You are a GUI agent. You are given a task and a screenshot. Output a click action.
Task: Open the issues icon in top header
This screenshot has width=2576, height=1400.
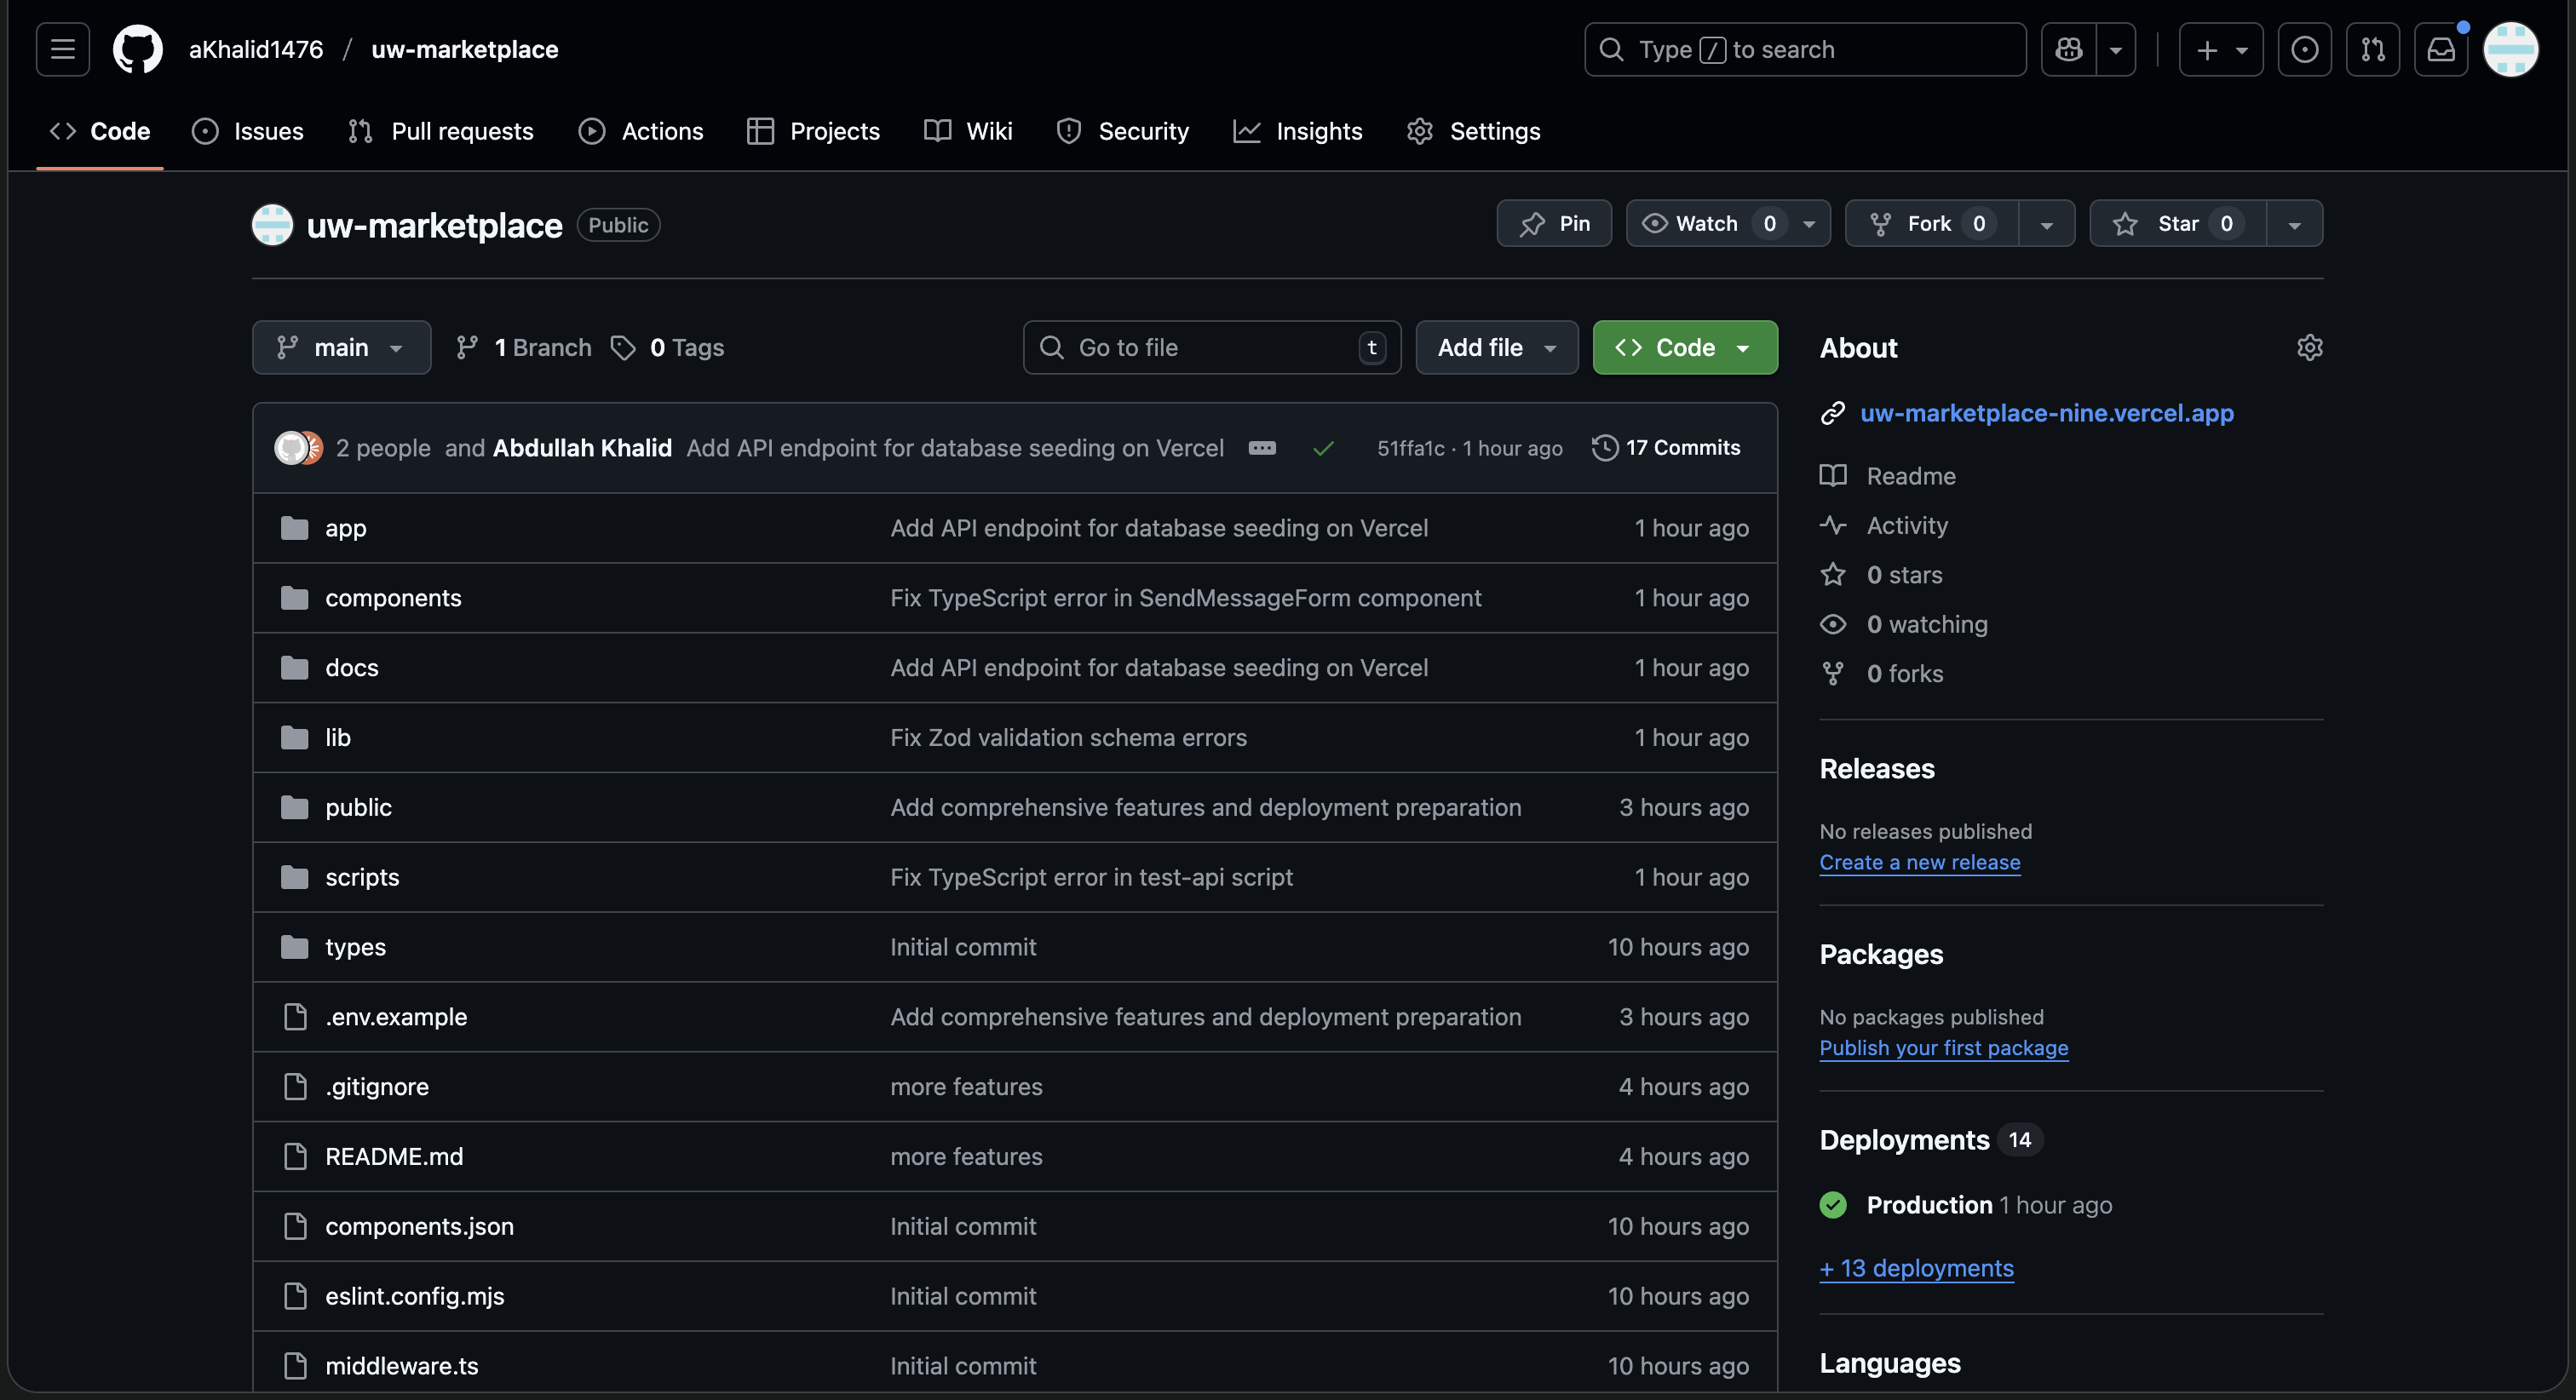(2304, 49)
